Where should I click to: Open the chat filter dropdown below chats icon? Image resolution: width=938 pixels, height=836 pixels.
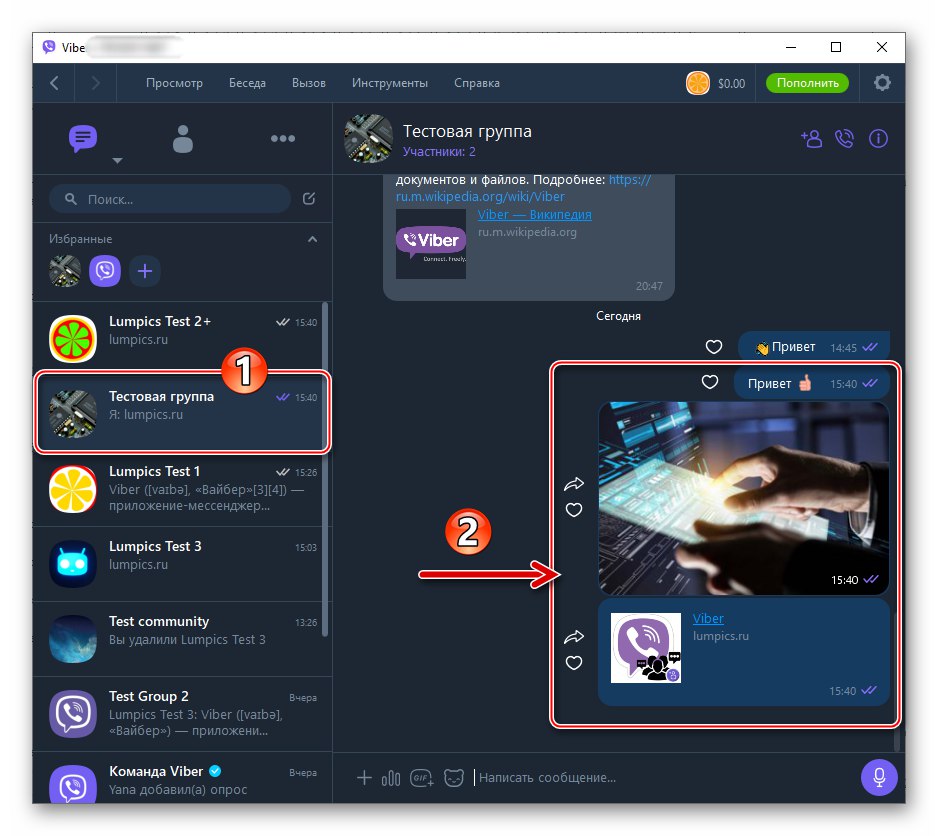[x=117, y=162]
